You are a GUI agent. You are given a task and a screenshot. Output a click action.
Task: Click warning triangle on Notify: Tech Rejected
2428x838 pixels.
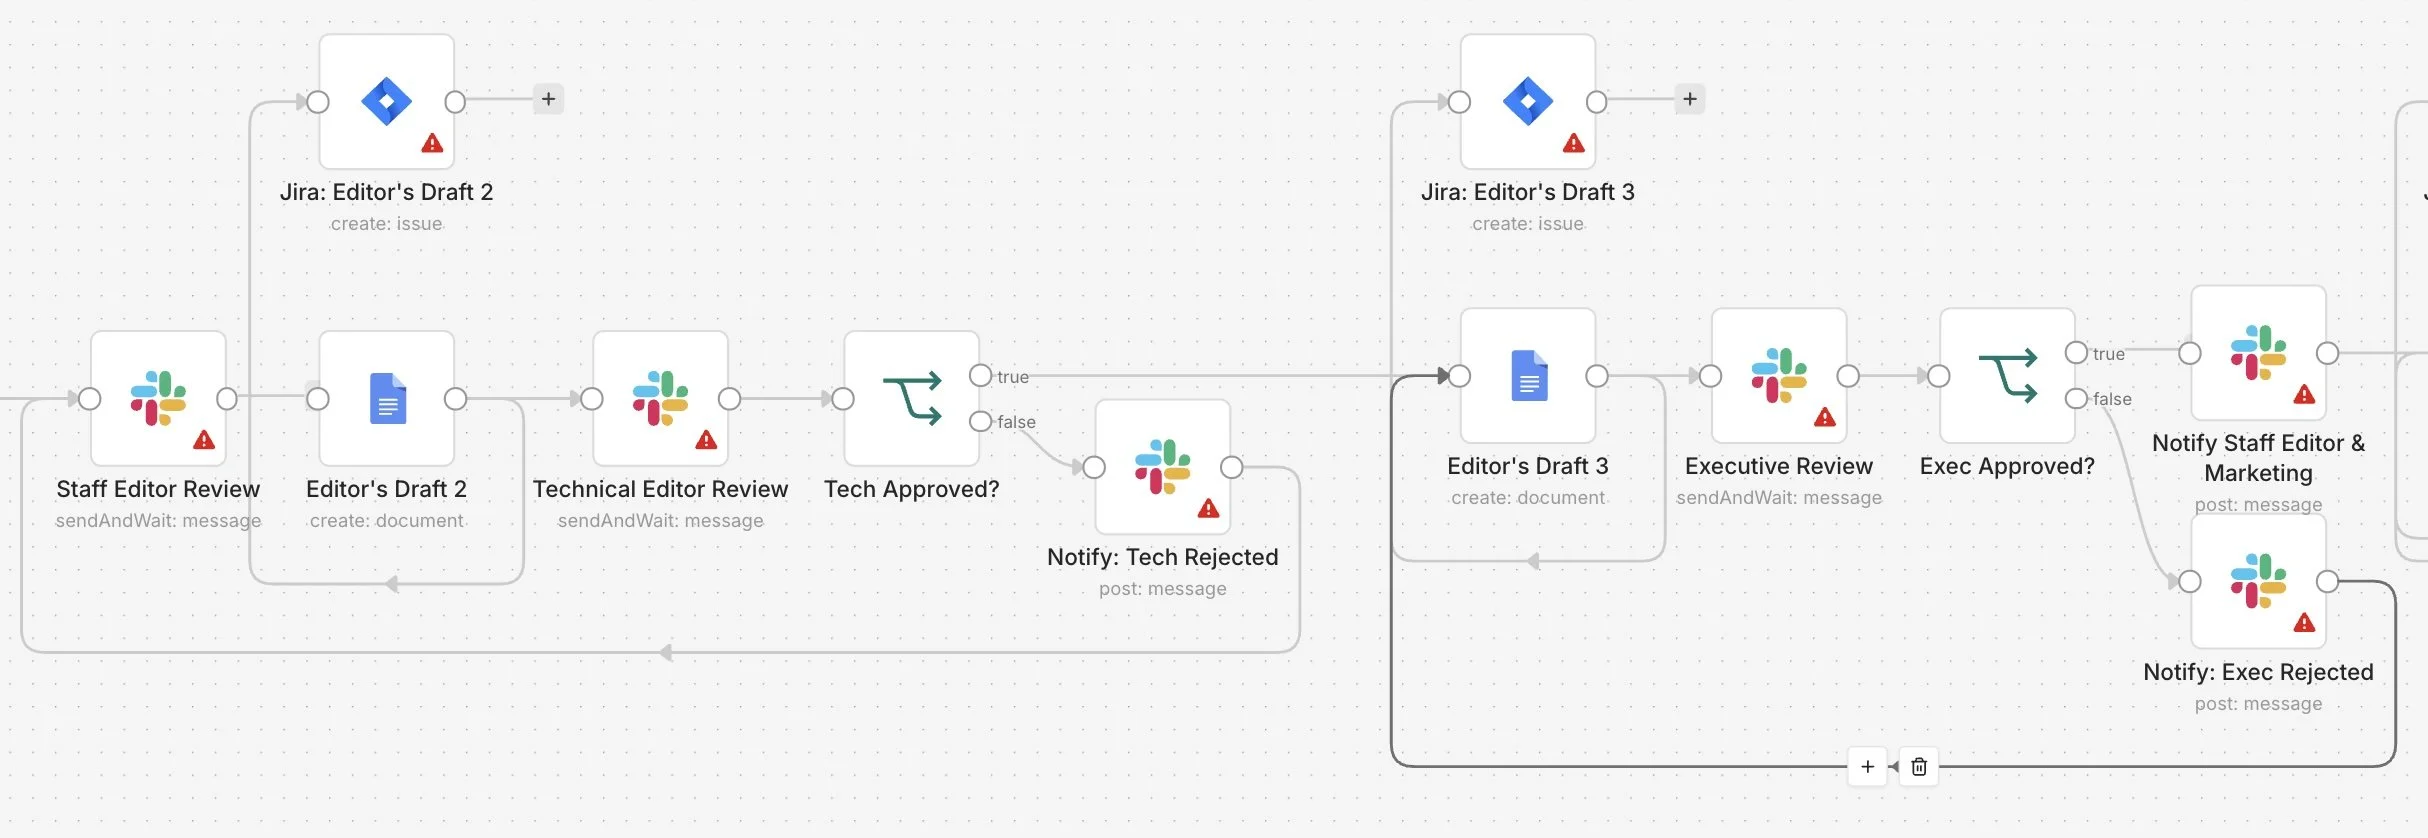(x=1208, y=508)
